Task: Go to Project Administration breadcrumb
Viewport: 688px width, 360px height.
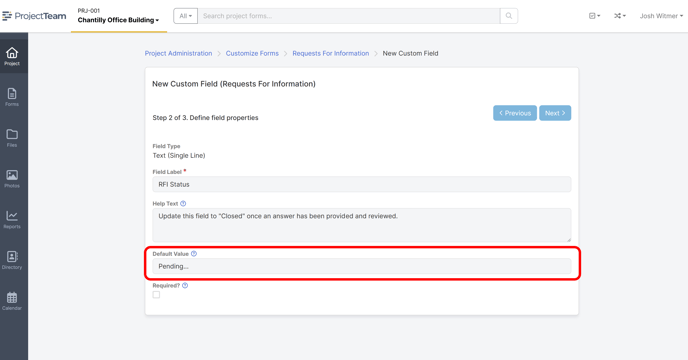Action: 178,53
